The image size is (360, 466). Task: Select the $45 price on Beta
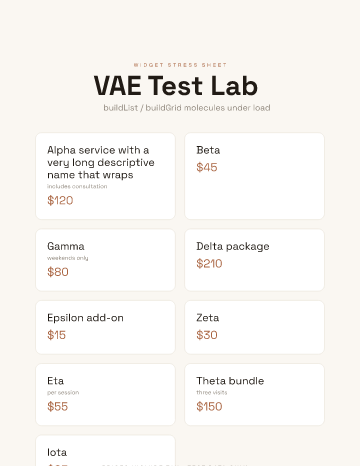pyautogui.click(x=207, y=167)
